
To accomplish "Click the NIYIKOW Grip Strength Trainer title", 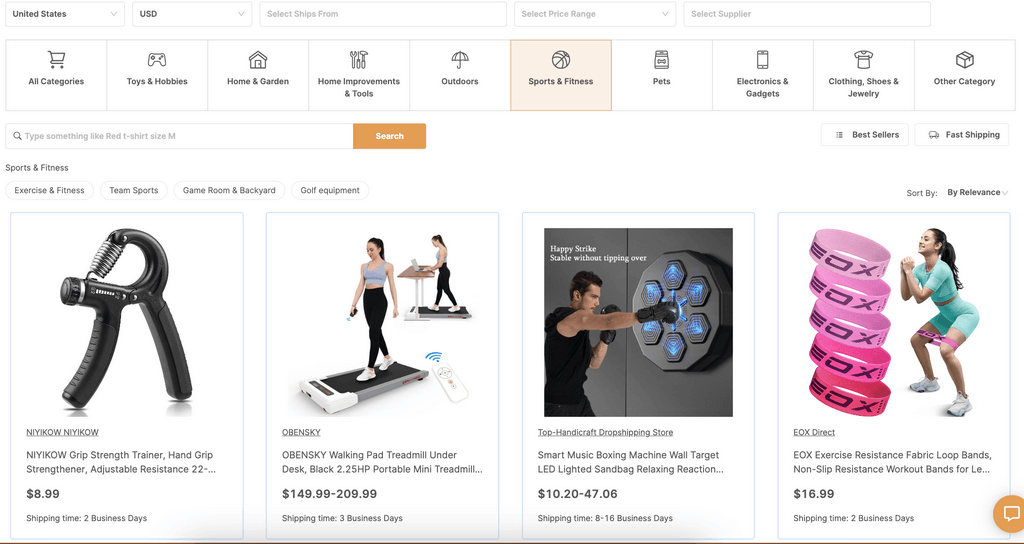I will (x=121, y=462).
